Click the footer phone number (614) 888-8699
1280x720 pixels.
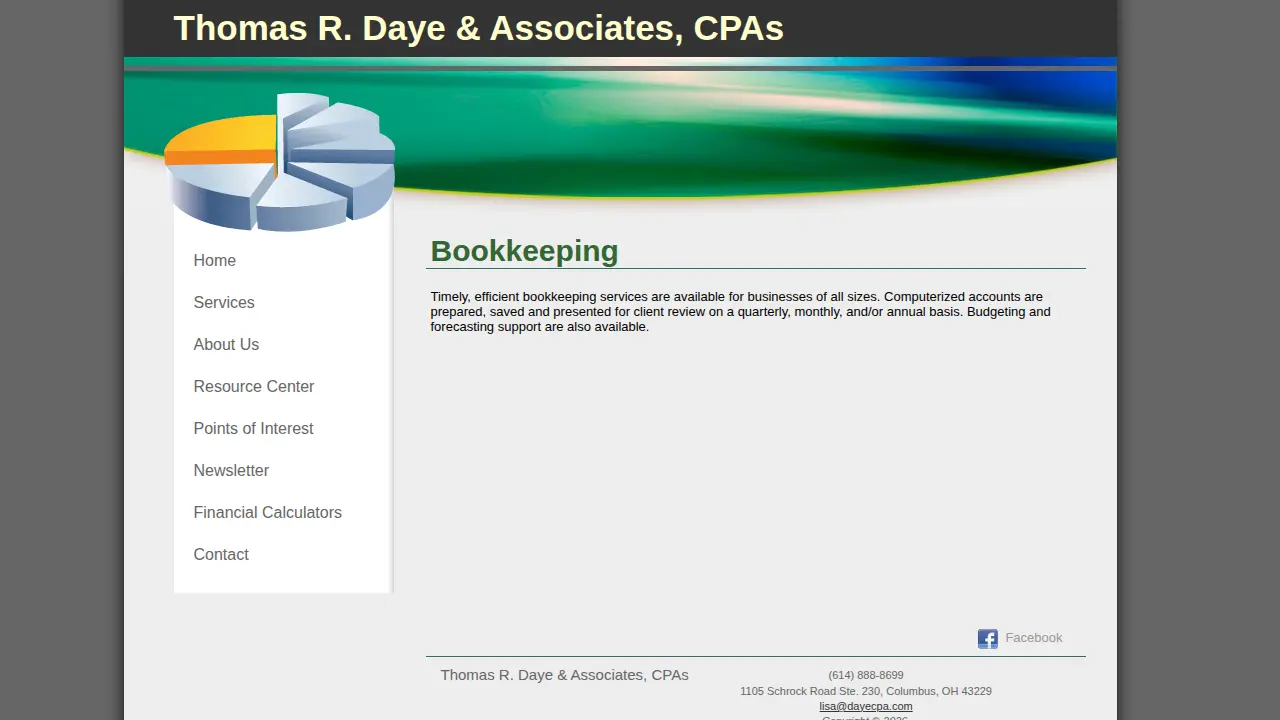coord(866,675)
